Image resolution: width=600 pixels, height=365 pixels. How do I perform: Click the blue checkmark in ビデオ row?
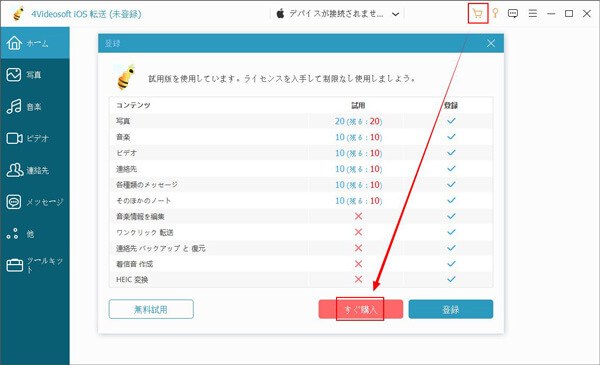pyautogui.click(x=451, y=152)
